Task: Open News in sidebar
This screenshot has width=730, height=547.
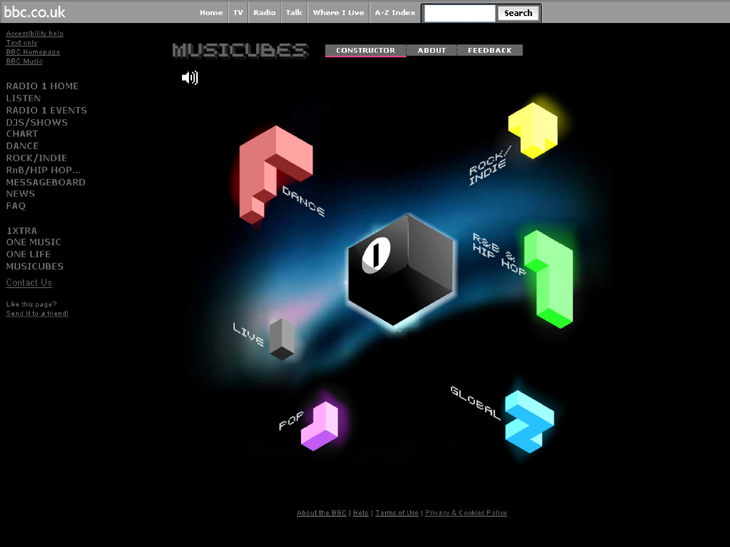Action: (x=20, y=194)
